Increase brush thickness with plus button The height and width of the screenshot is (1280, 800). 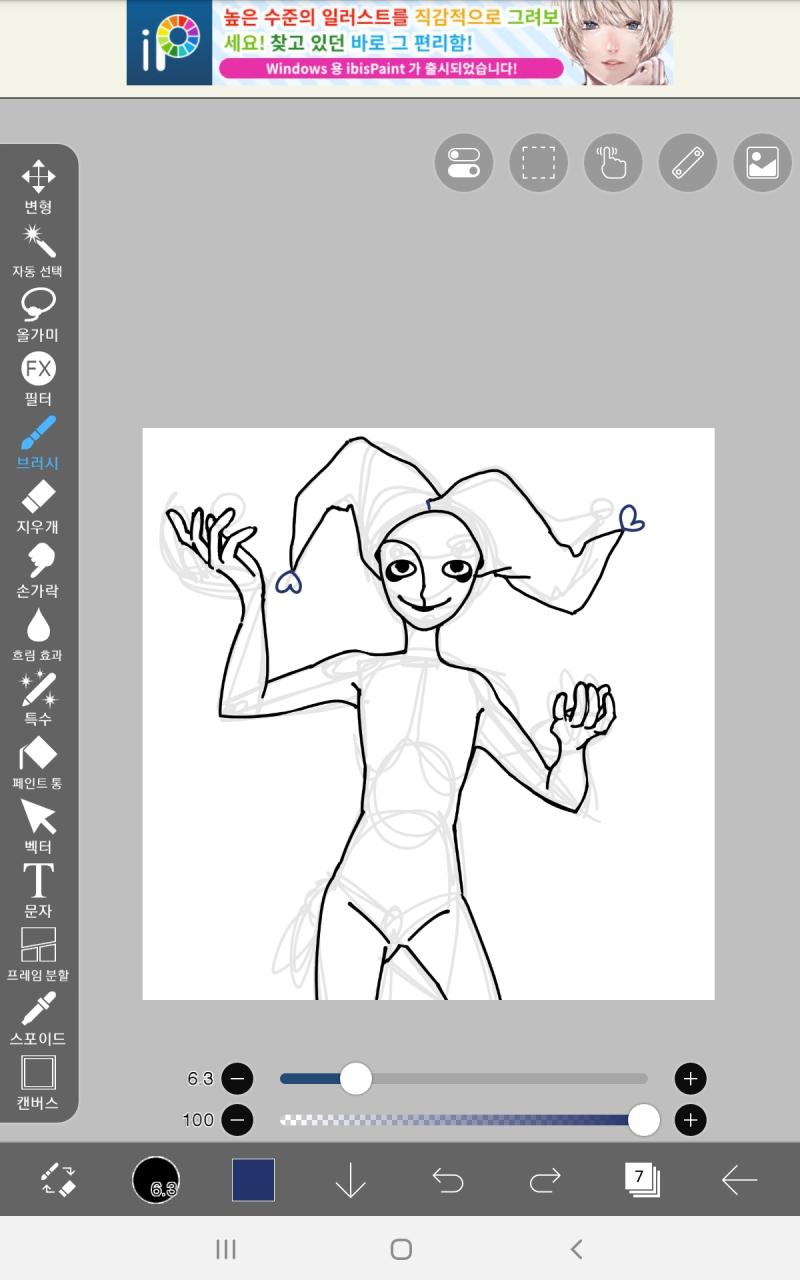(x=690, y=1079)
